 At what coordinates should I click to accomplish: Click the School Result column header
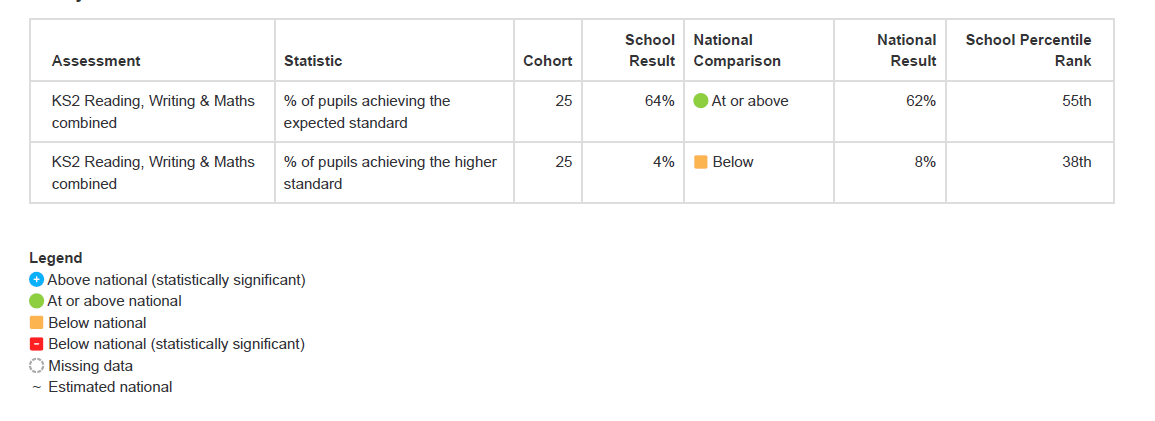click(650, 50)
